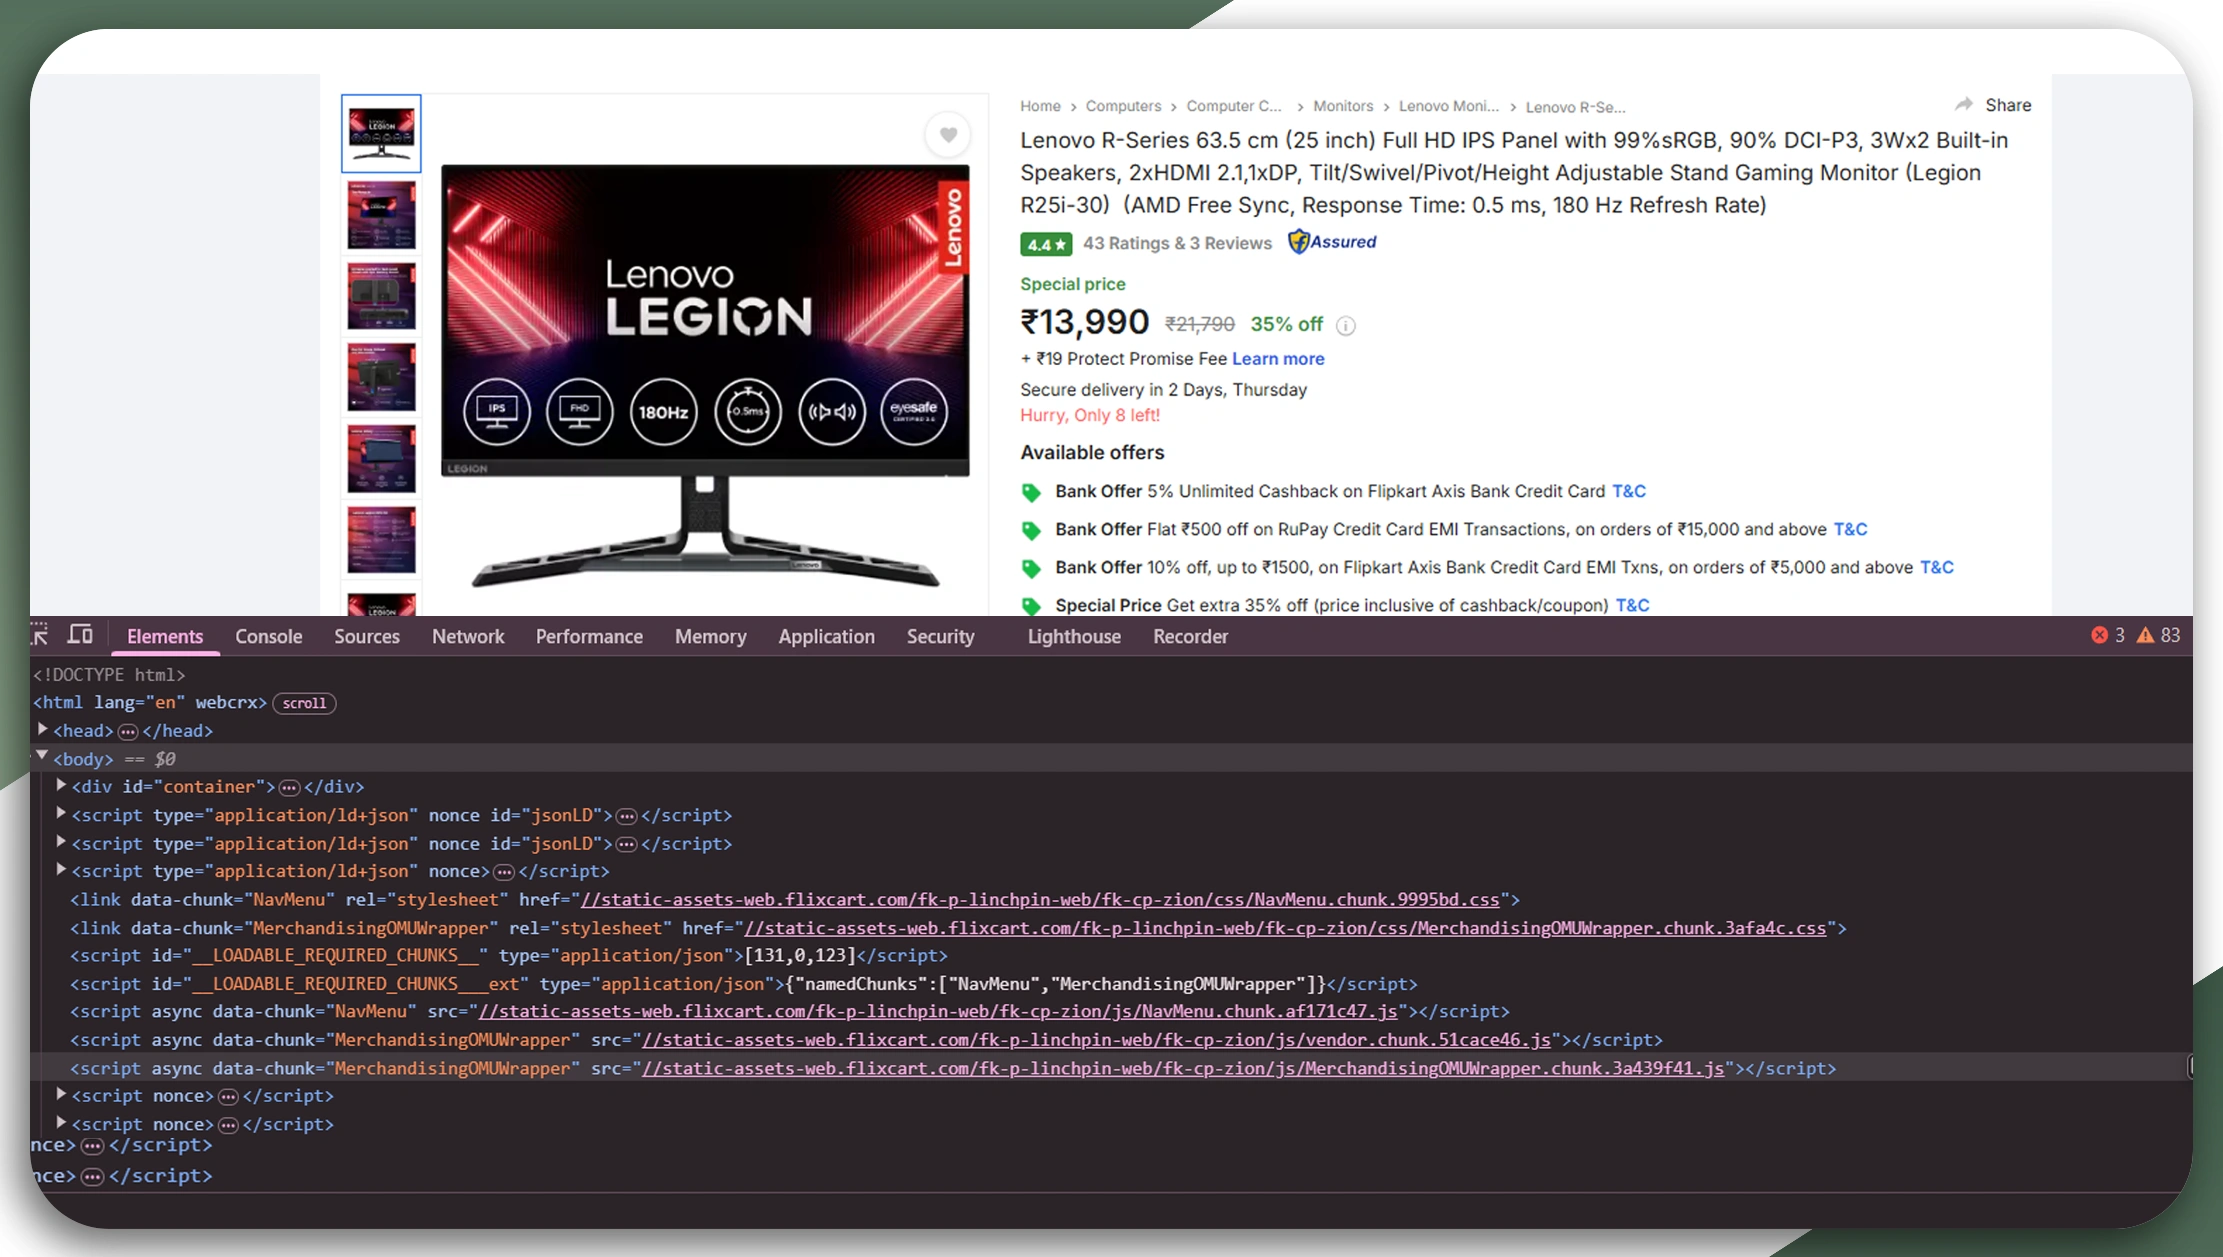Switch to the Memory tab
The width and height of the screenshot is (2223, 1257).
coord(711,636)
